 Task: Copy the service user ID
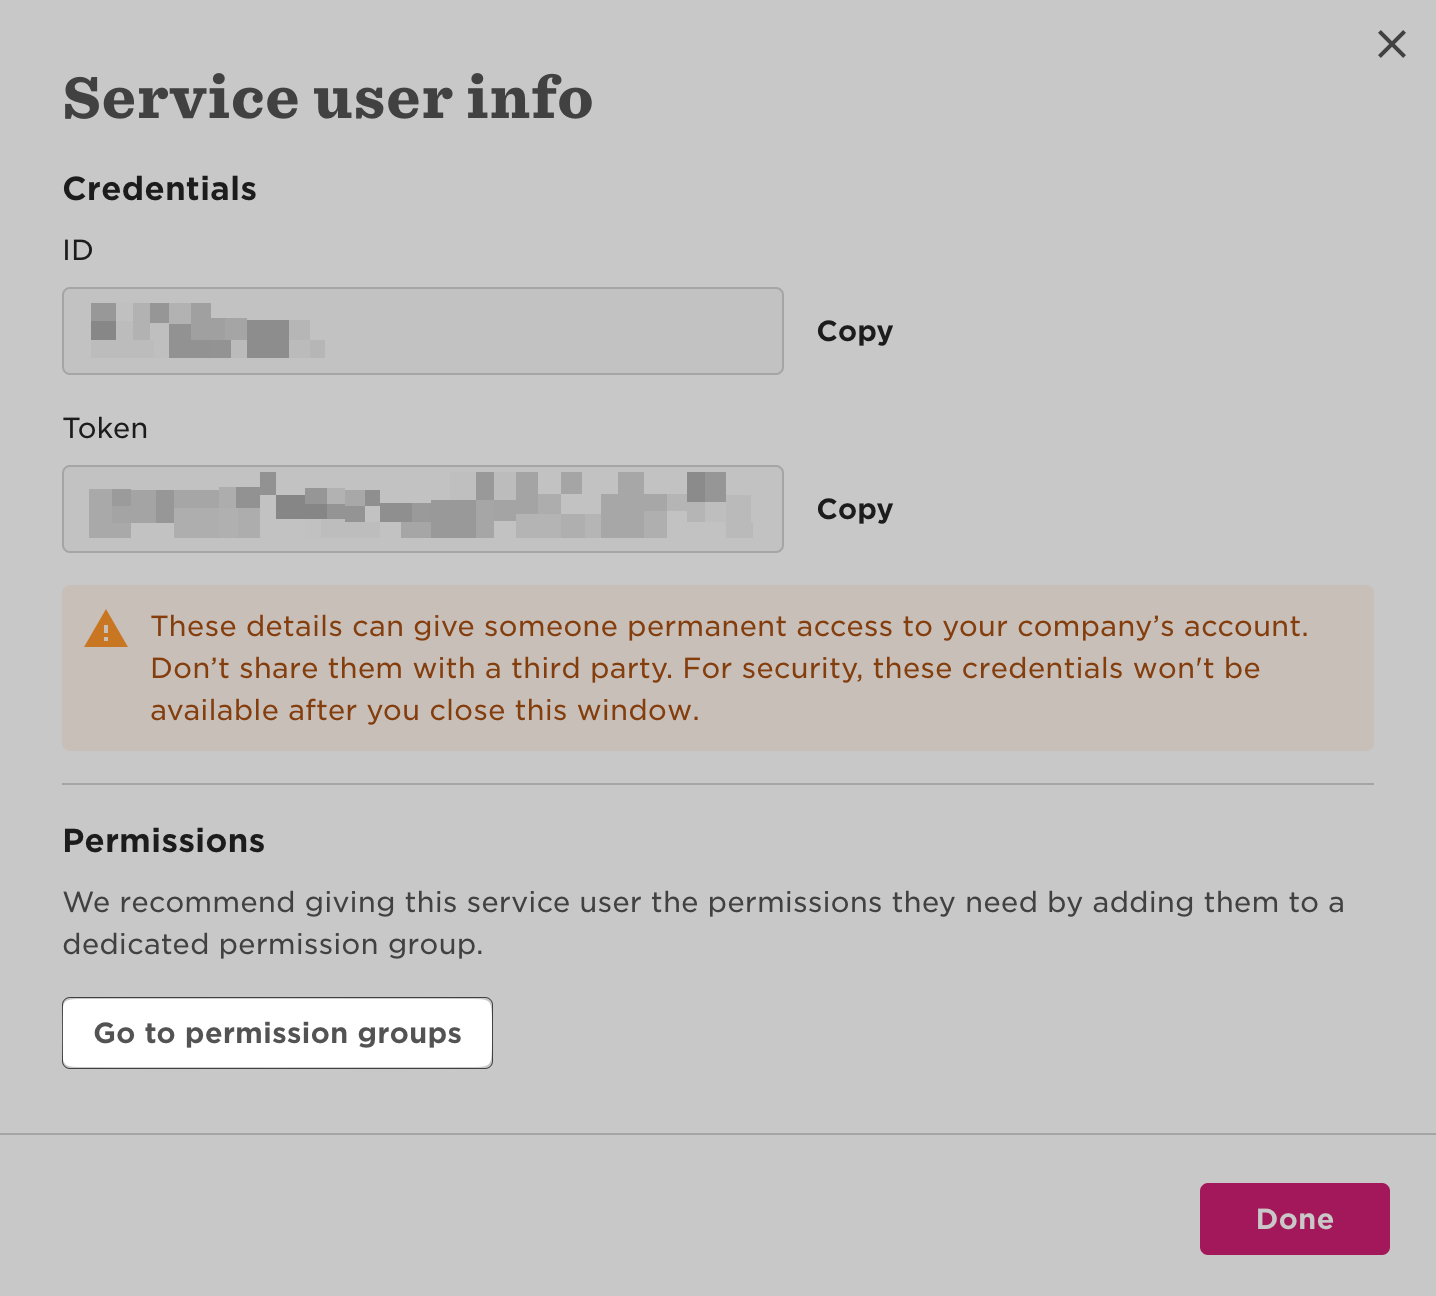coord(854,331)
